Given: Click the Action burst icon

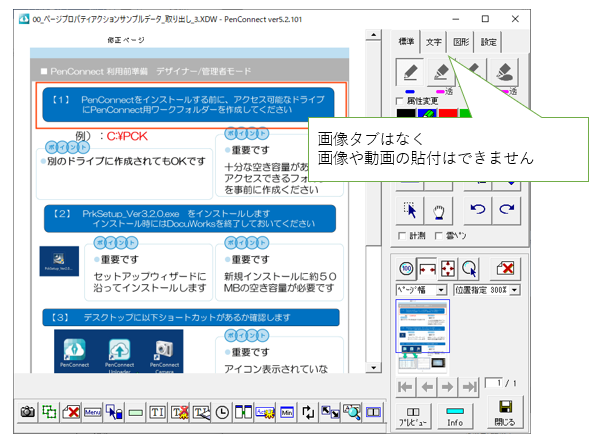Looking at the screenshot, I should [x=265, y=412].
